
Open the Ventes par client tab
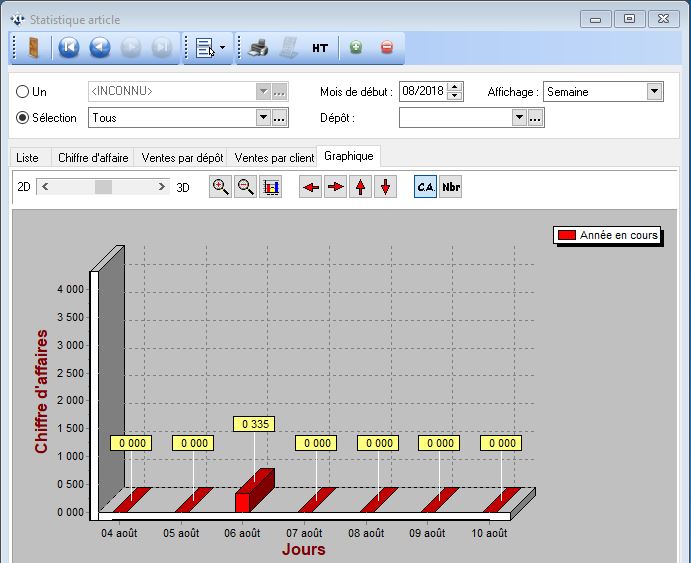274,157
